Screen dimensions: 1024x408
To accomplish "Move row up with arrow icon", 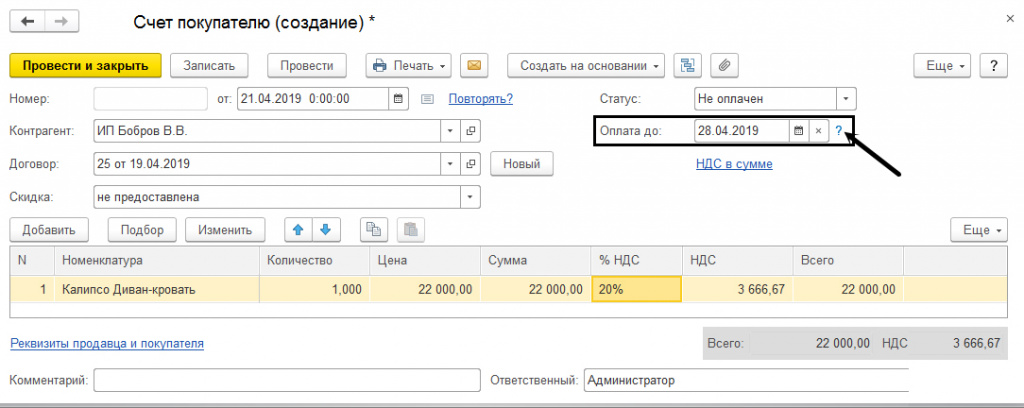I will coord(297,229).
